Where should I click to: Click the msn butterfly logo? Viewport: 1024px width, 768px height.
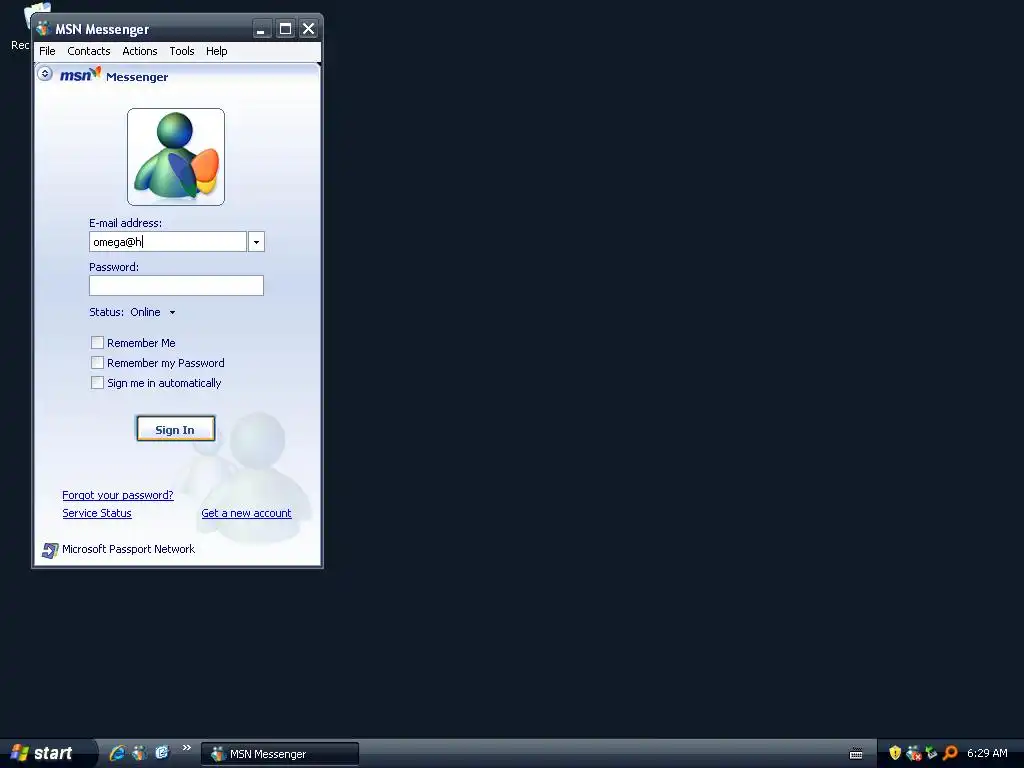tap(81, 74)
